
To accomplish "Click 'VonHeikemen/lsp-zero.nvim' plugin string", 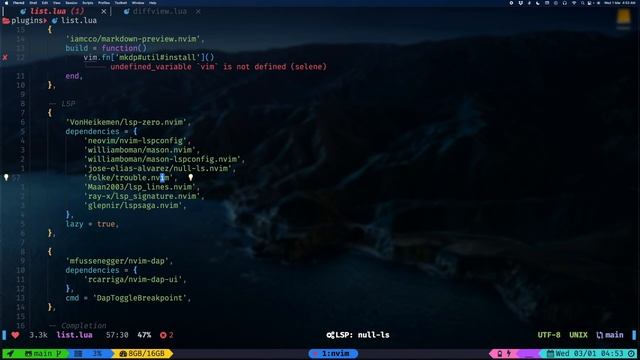I will coord(126,122).
